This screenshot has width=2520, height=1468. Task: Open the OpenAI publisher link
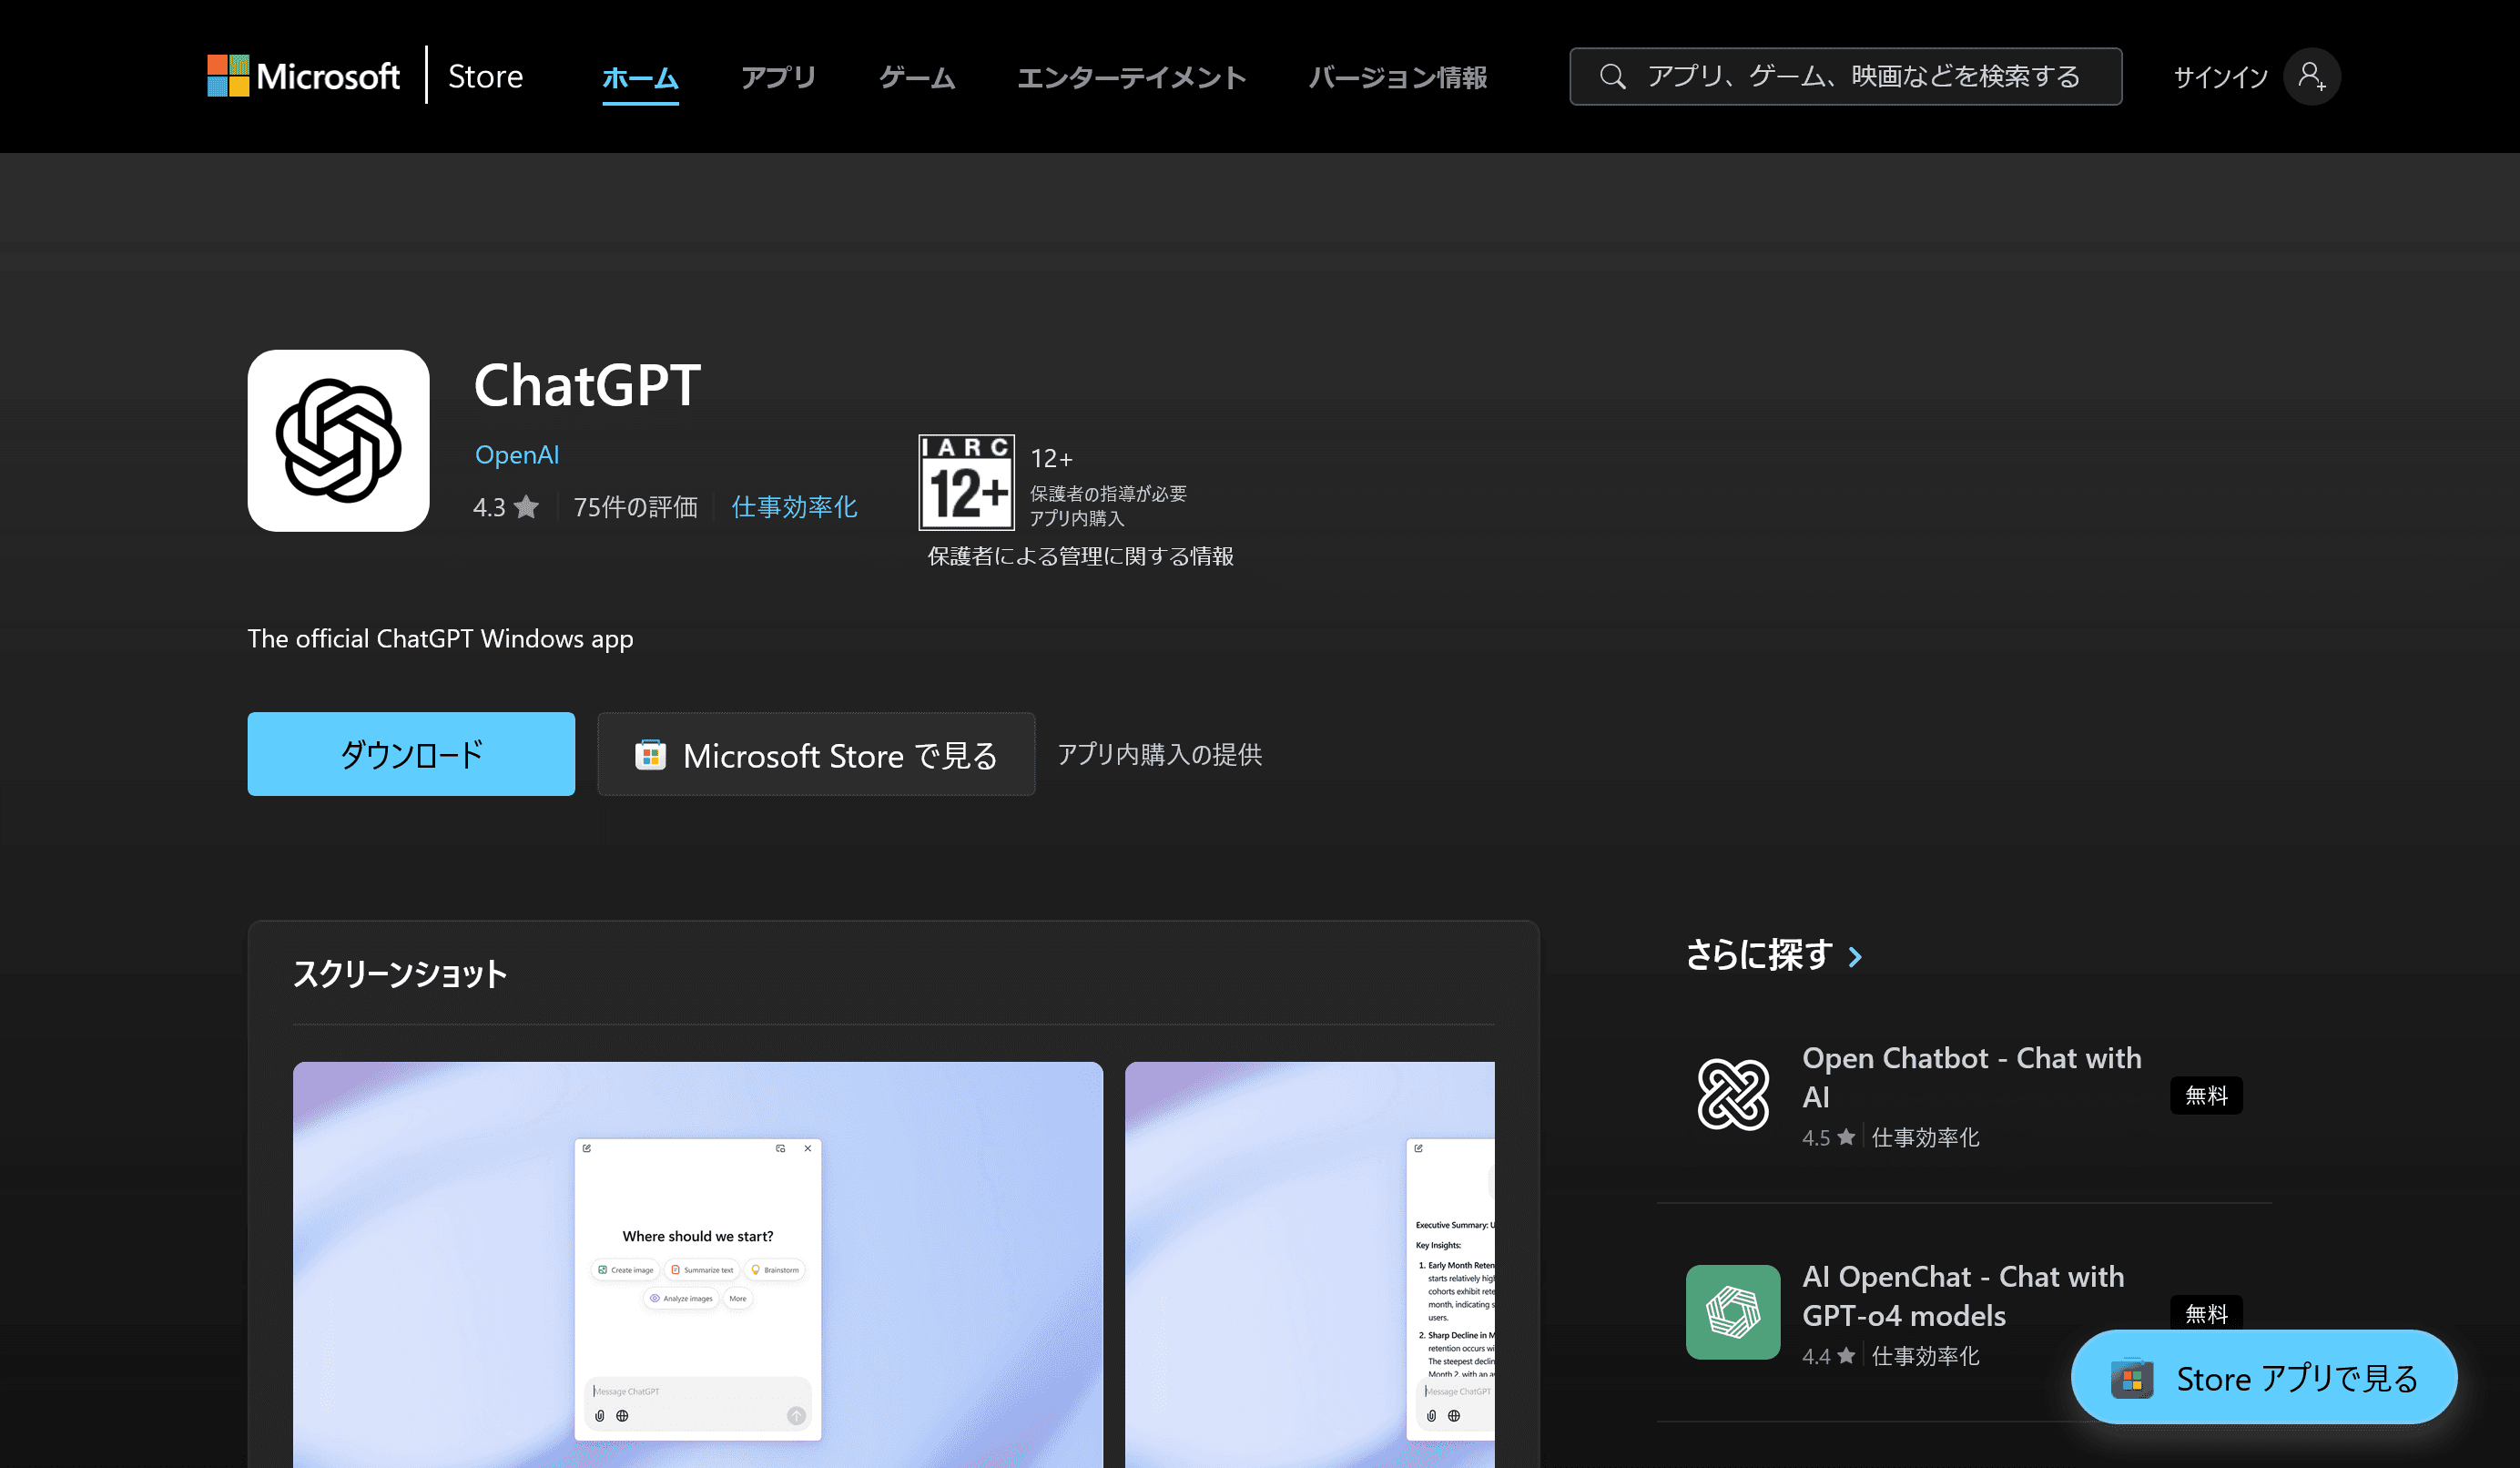(x=516, y=455)
